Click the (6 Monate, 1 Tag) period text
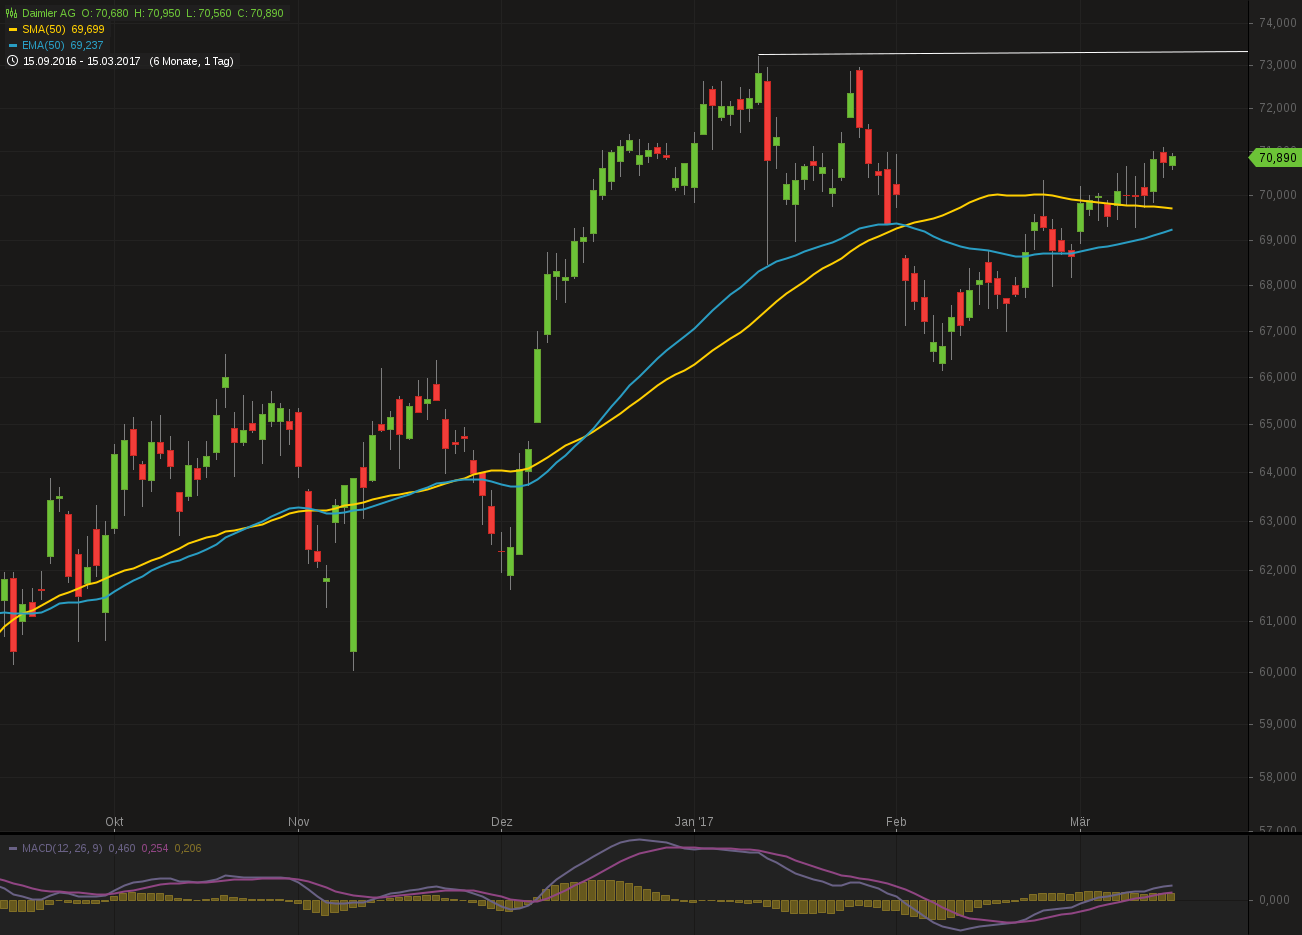 click(191, 61)
